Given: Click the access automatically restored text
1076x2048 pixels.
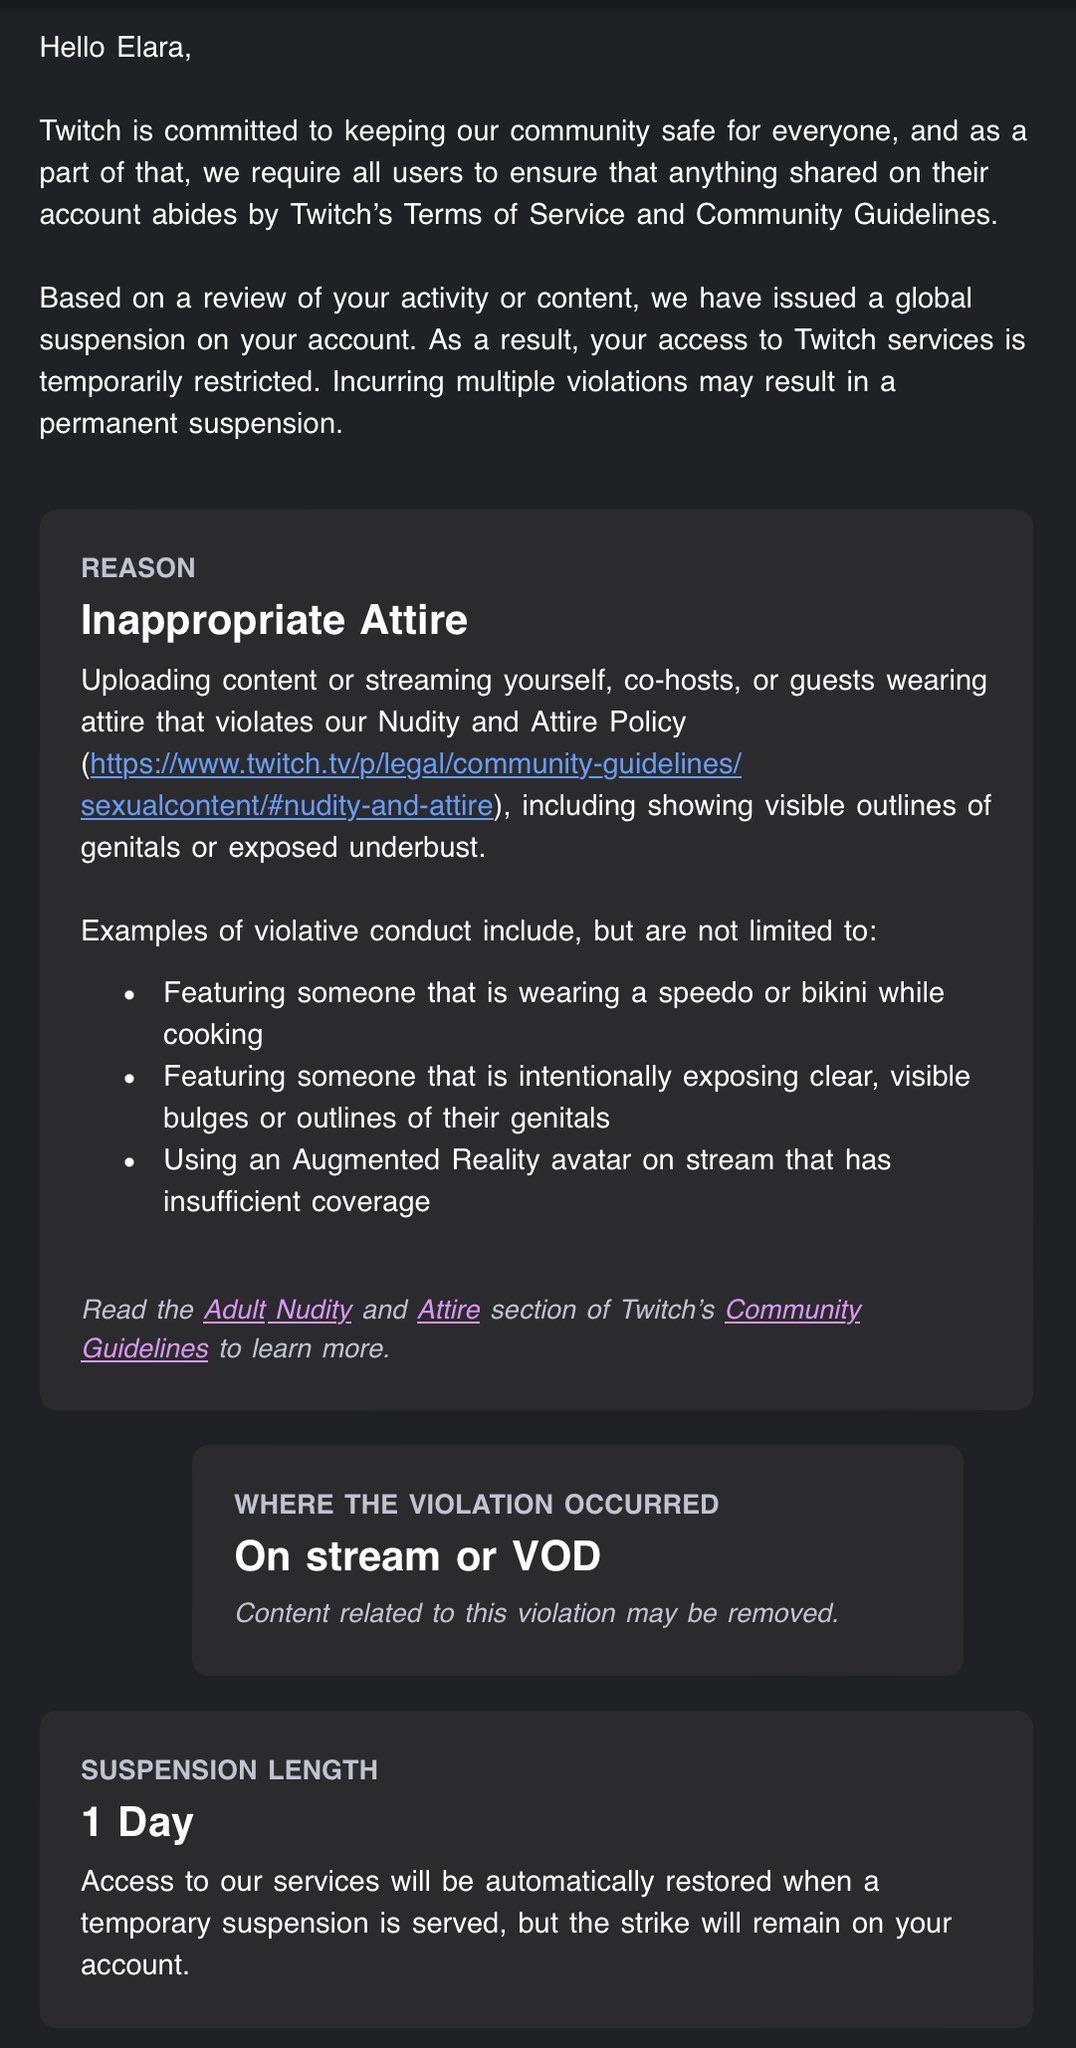Looking at the screenshot, I should [516, 1922].
